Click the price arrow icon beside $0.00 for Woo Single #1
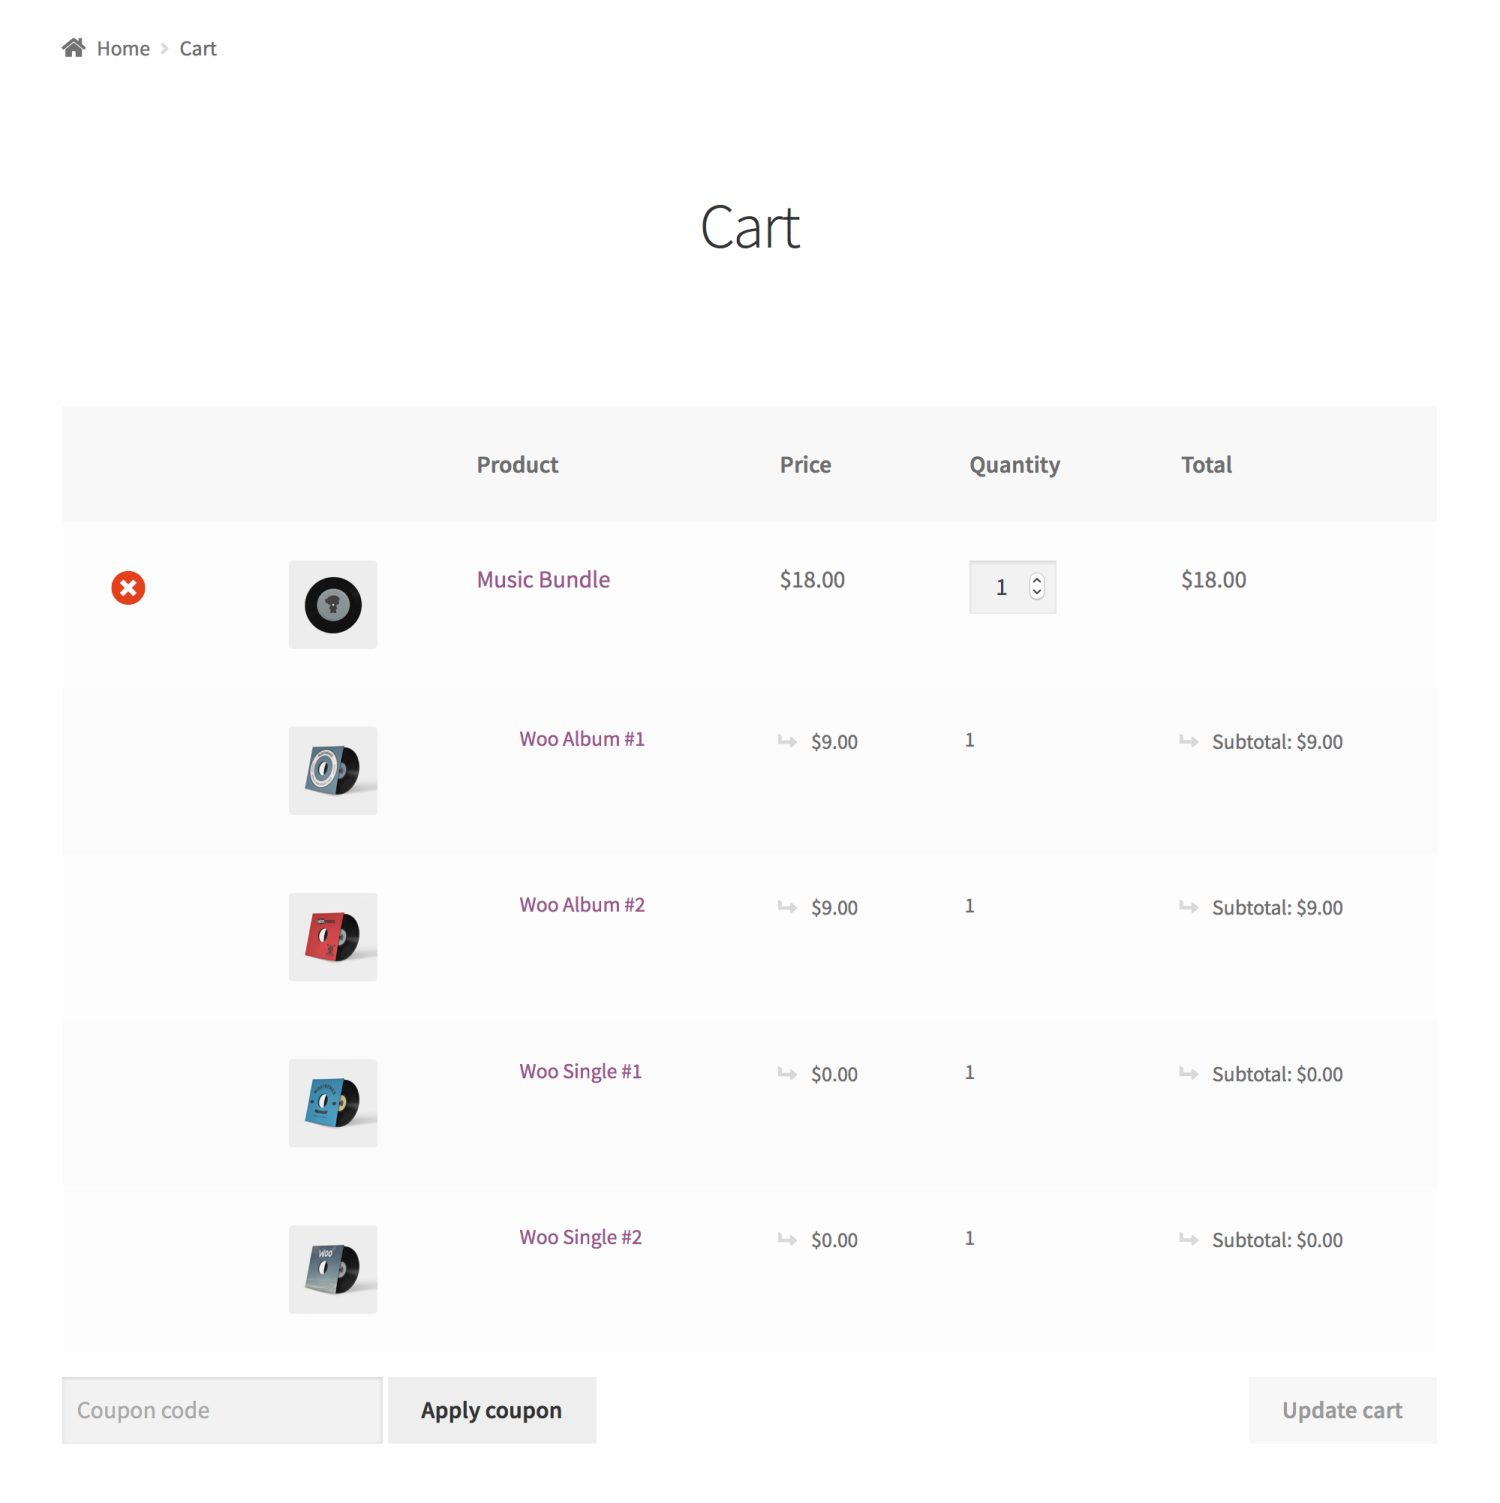This screenshot has width=1500, height=1503. coord(787,1073)
